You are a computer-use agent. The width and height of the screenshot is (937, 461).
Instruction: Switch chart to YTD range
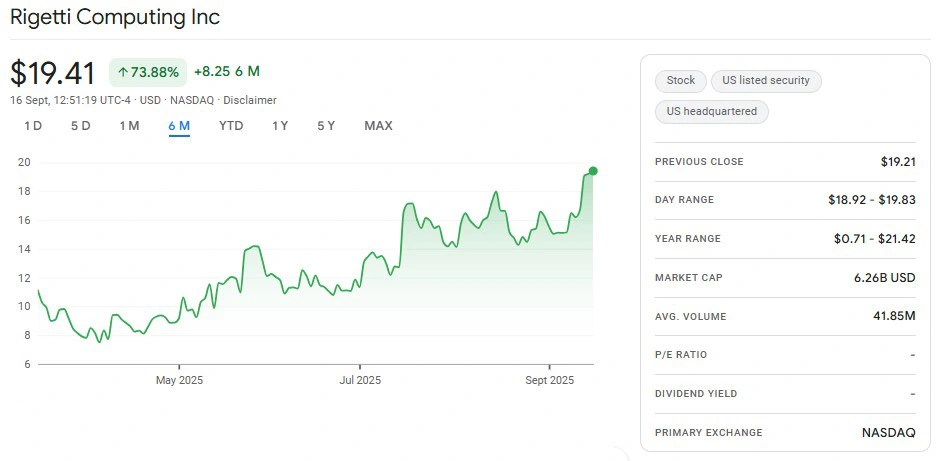[x=231, y=126]
